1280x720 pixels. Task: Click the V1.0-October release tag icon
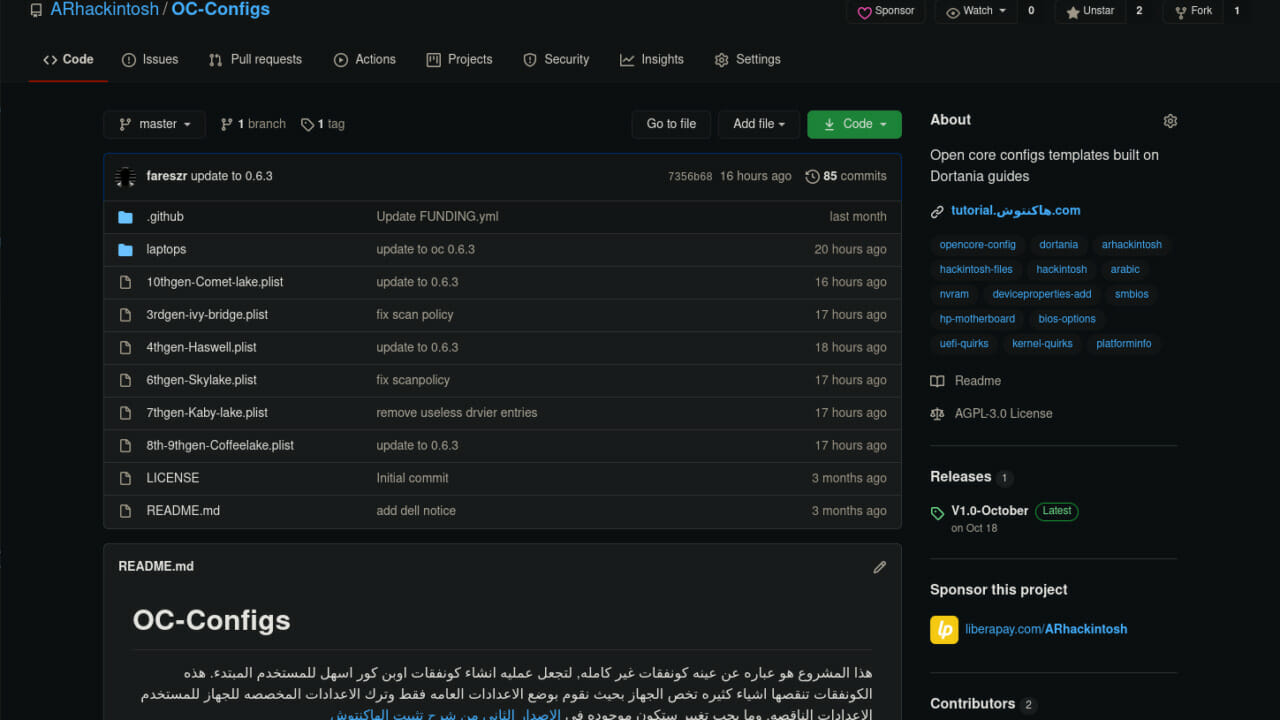[937, 512]
